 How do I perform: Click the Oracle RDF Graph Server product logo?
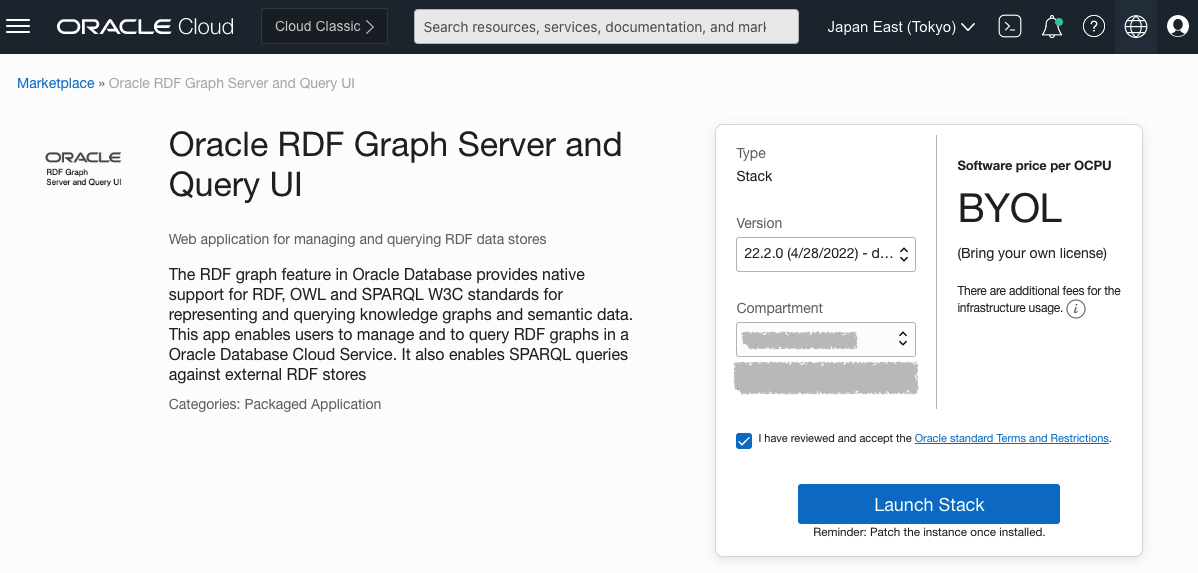tap(84, 169)
